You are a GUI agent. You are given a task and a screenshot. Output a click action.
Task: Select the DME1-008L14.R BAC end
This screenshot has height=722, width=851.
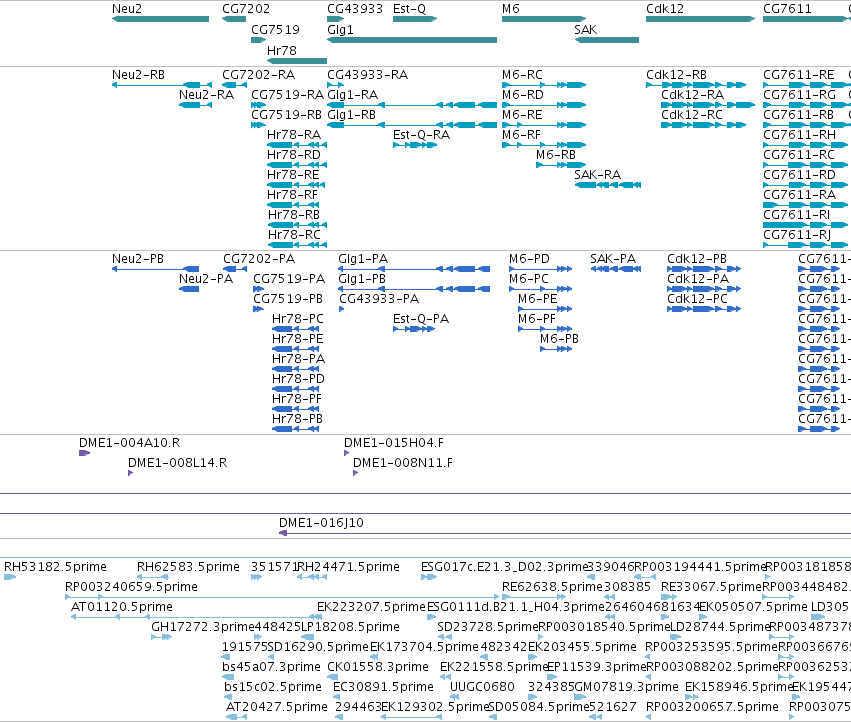point(130,473)
